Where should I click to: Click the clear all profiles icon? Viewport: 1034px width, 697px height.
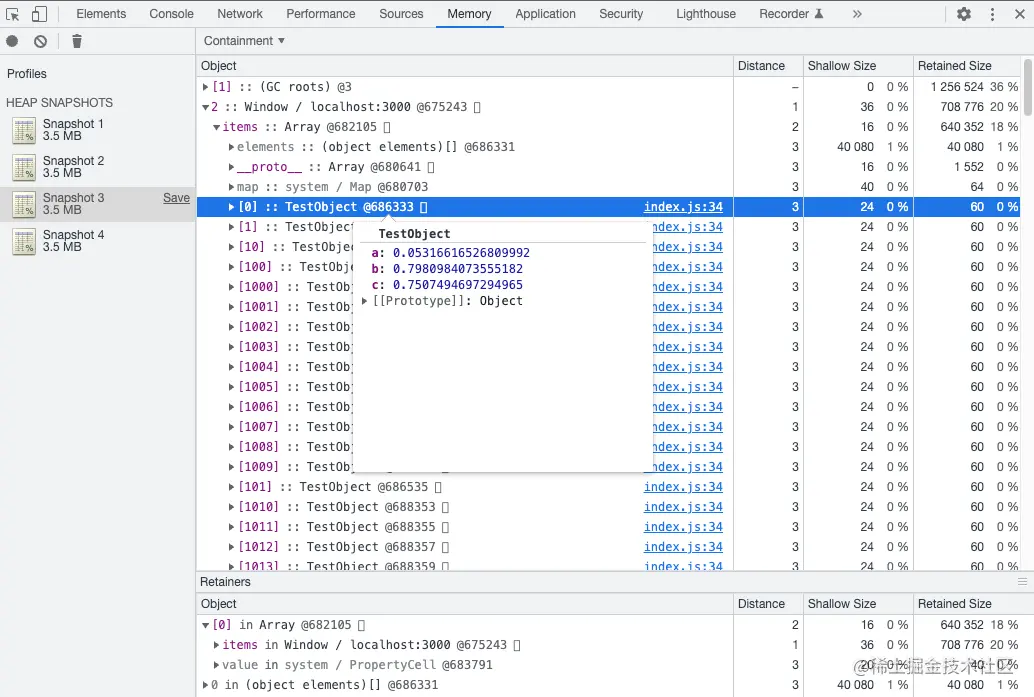point(41,42)
